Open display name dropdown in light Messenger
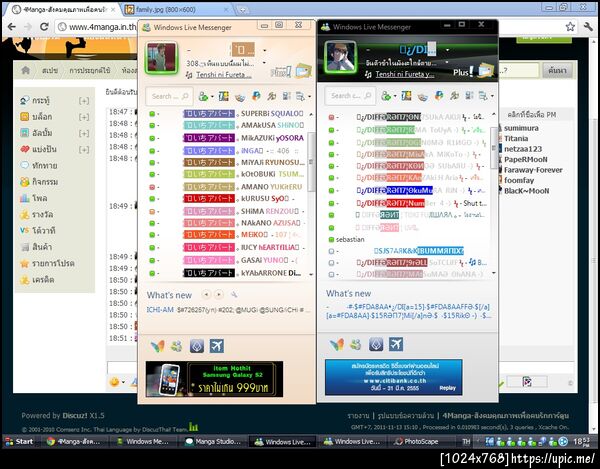 264,50
